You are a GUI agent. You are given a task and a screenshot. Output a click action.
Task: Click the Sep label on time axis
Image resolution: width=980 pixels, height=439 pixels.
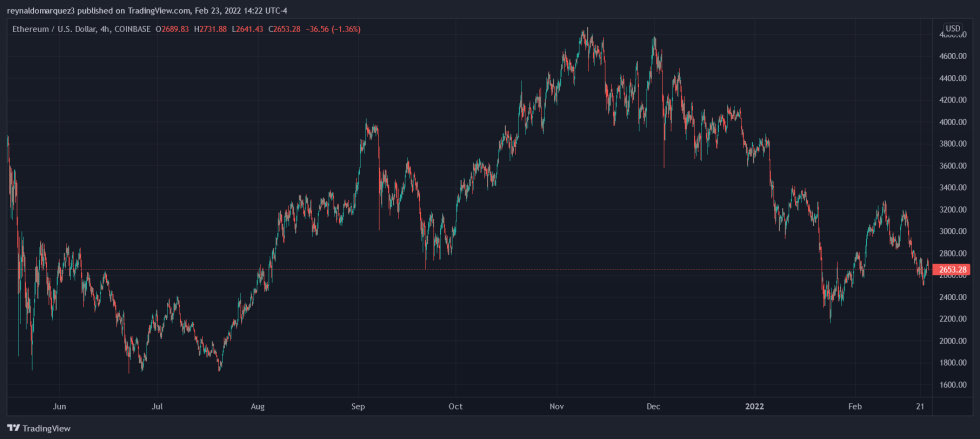point(358,406)
